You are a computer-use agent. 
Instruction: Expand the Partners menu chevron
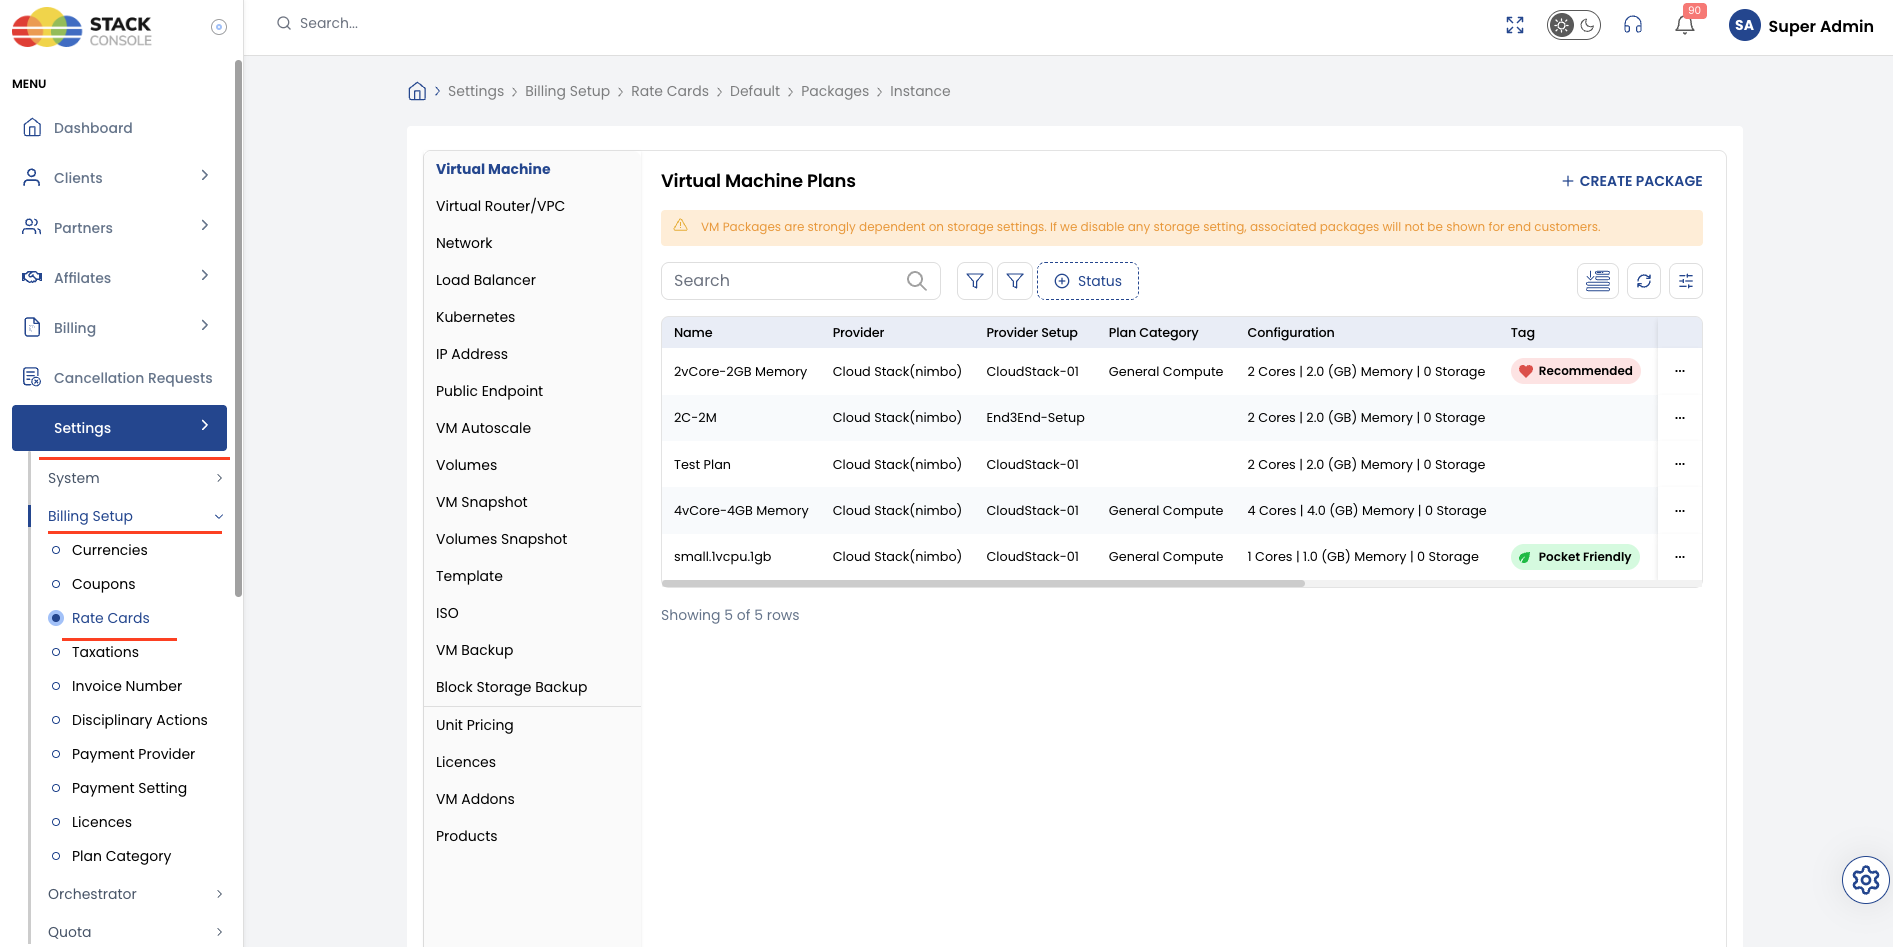point(205,226)
